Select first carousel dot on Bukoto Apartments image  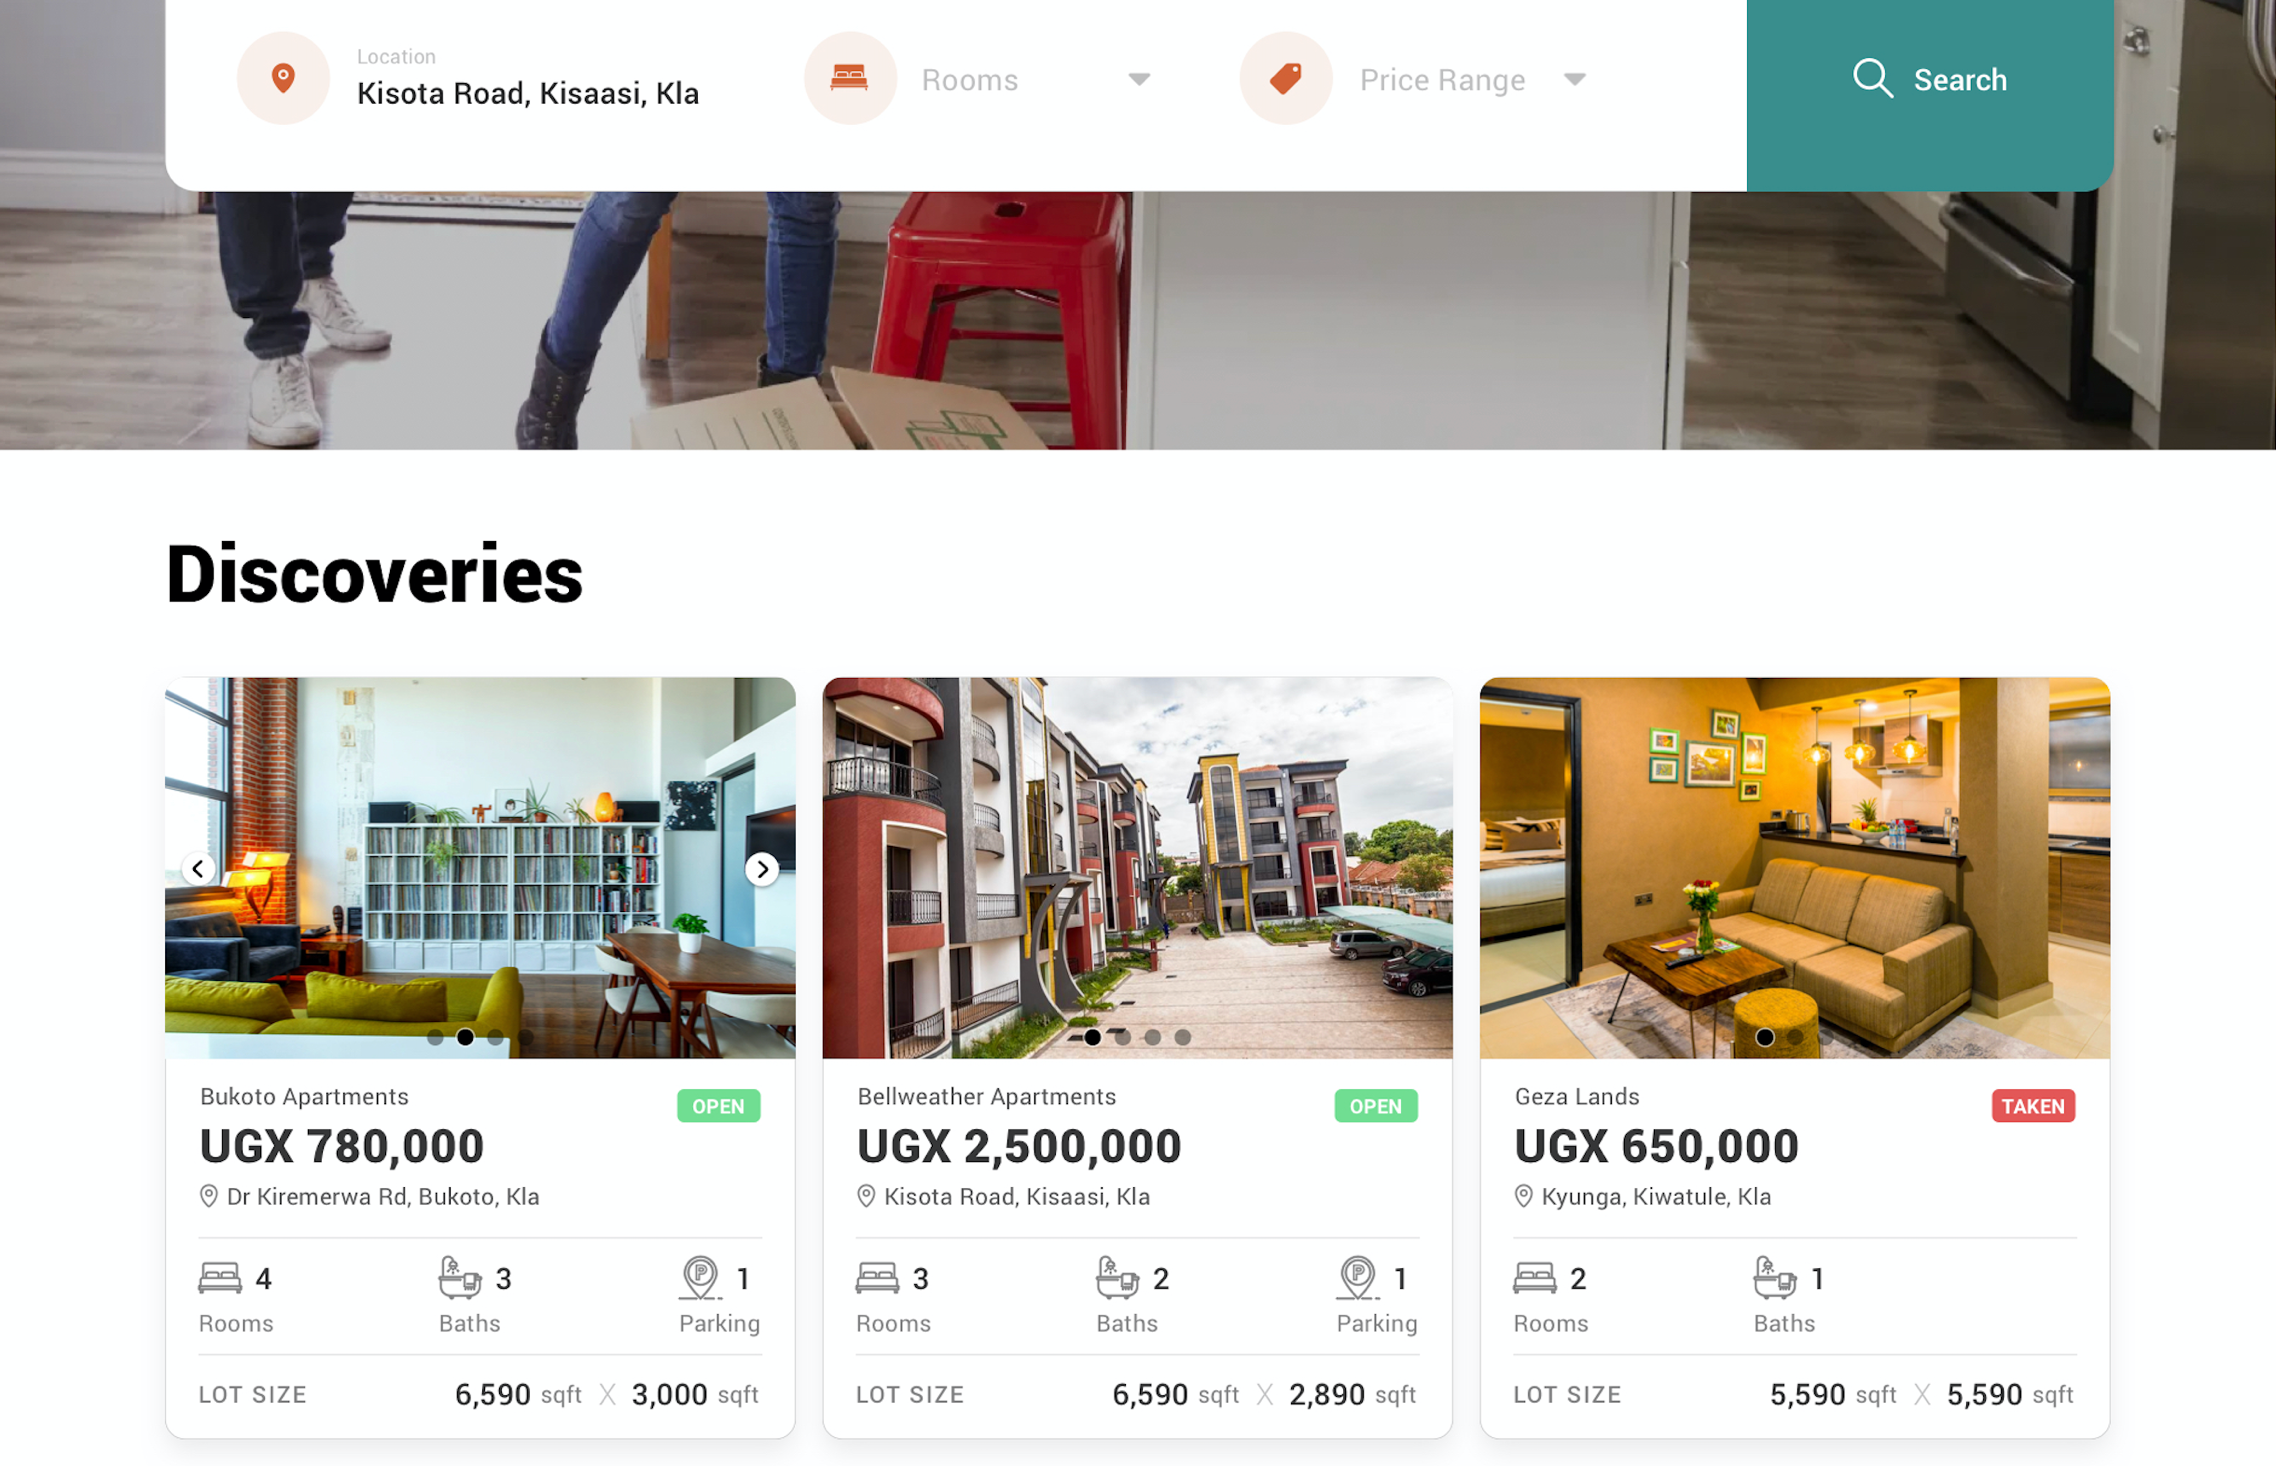click(435, 1037)
